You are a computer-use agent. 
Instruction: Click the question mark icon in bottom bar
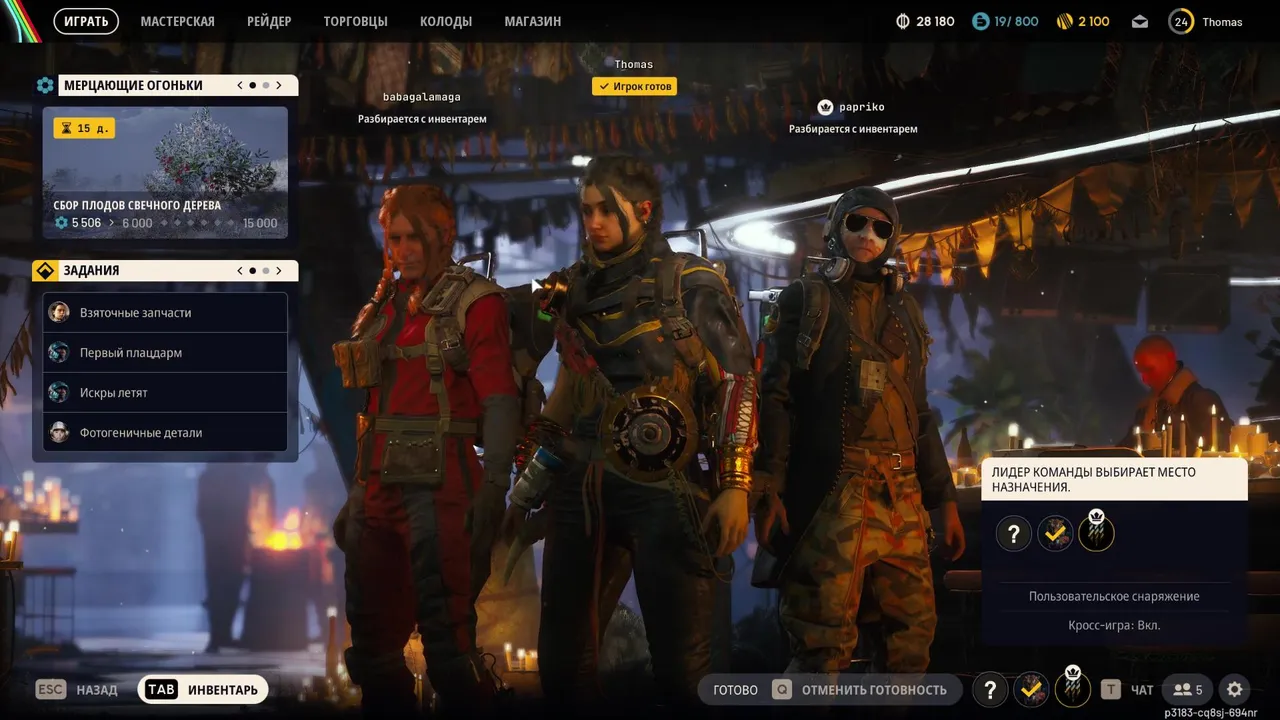pos(990,689)
